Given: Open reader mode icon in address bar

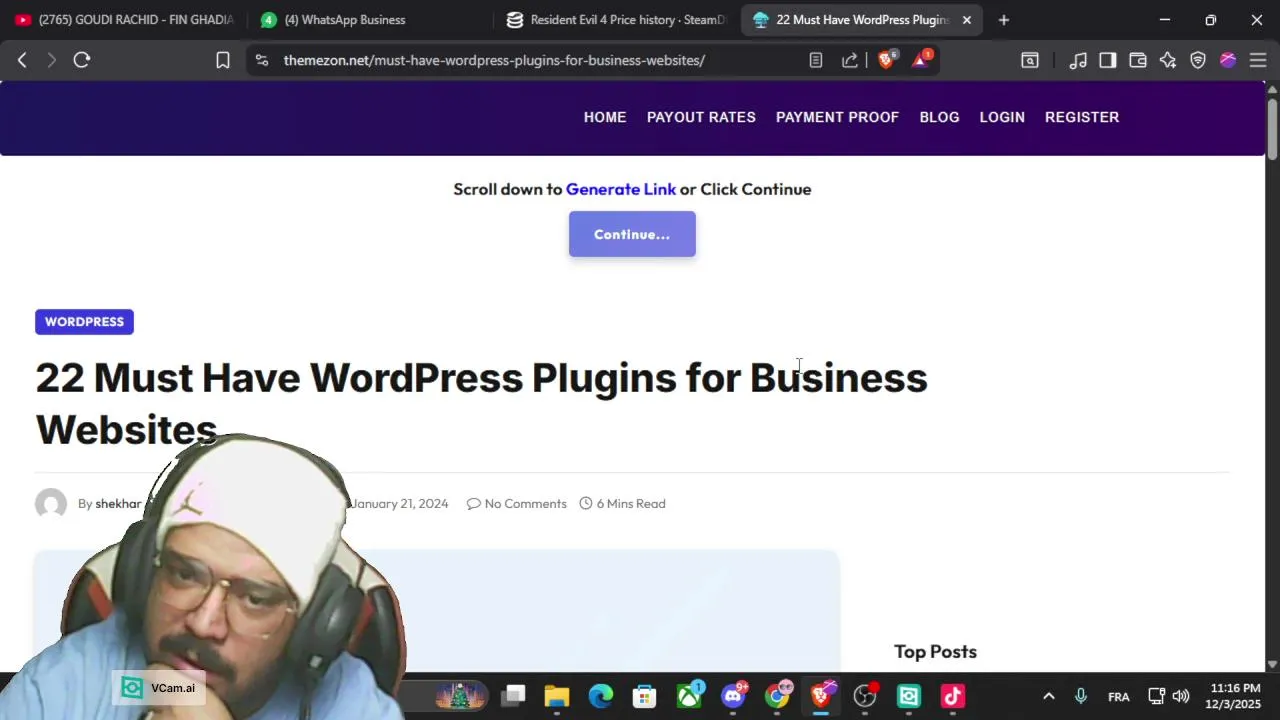Looking at the screenshot, I should click(x=816, y=60).
